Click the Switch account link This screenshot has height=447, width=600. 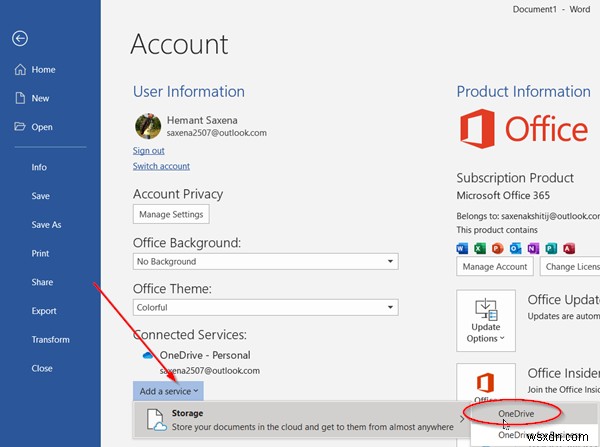coord(161,166)
